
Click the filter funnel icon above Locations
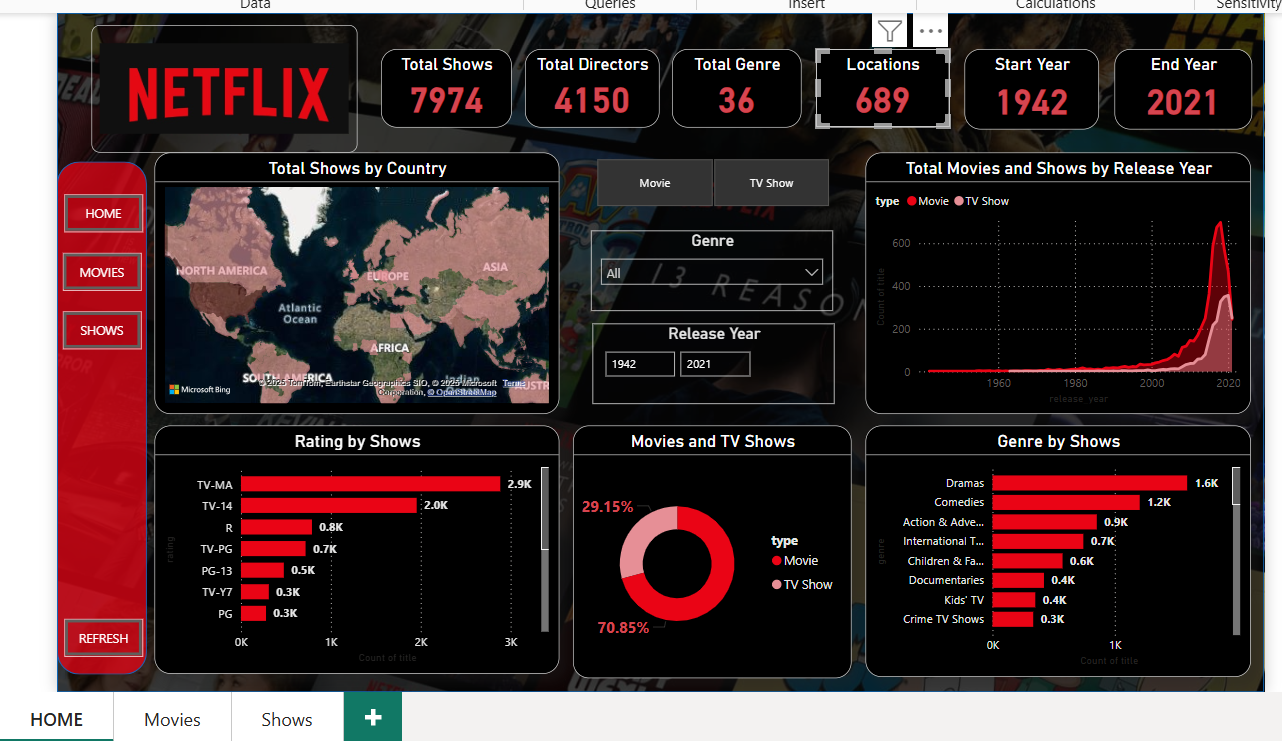coord(889,31)
